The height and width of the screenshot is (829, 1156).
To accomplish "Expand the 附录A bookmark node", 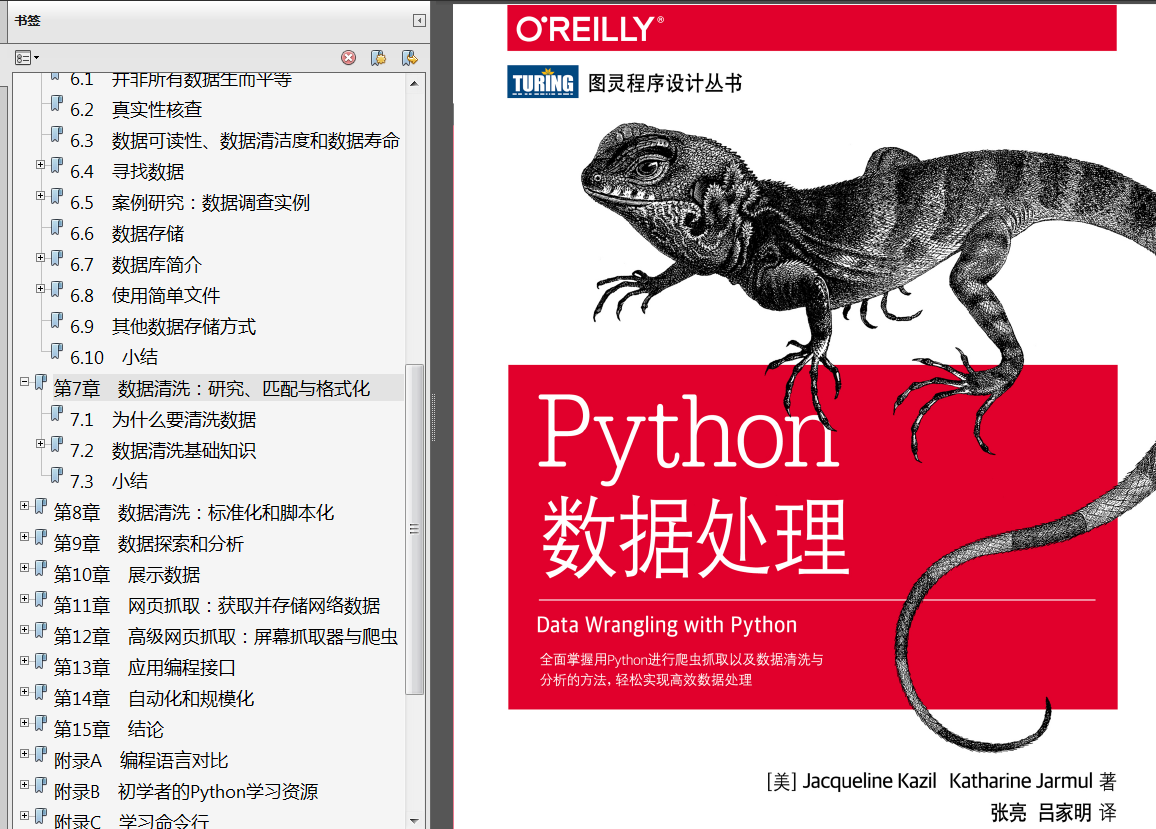I will pos(24,753).
